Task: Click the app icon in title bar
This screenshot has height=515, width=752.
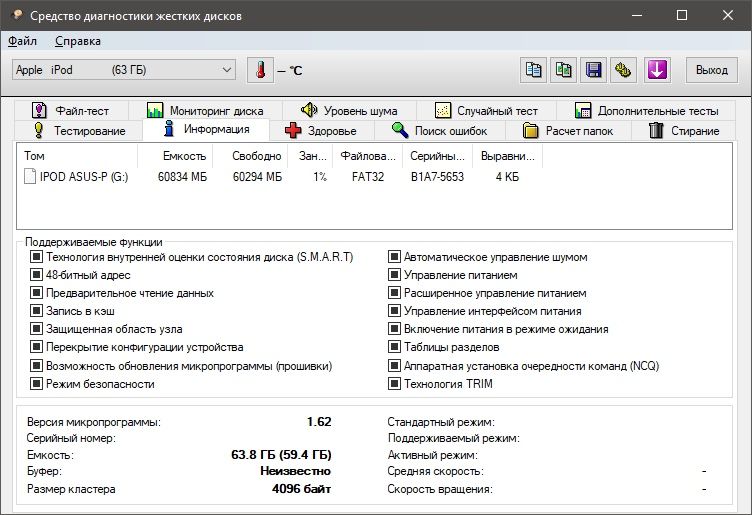Action: click(x=17, y=15)
